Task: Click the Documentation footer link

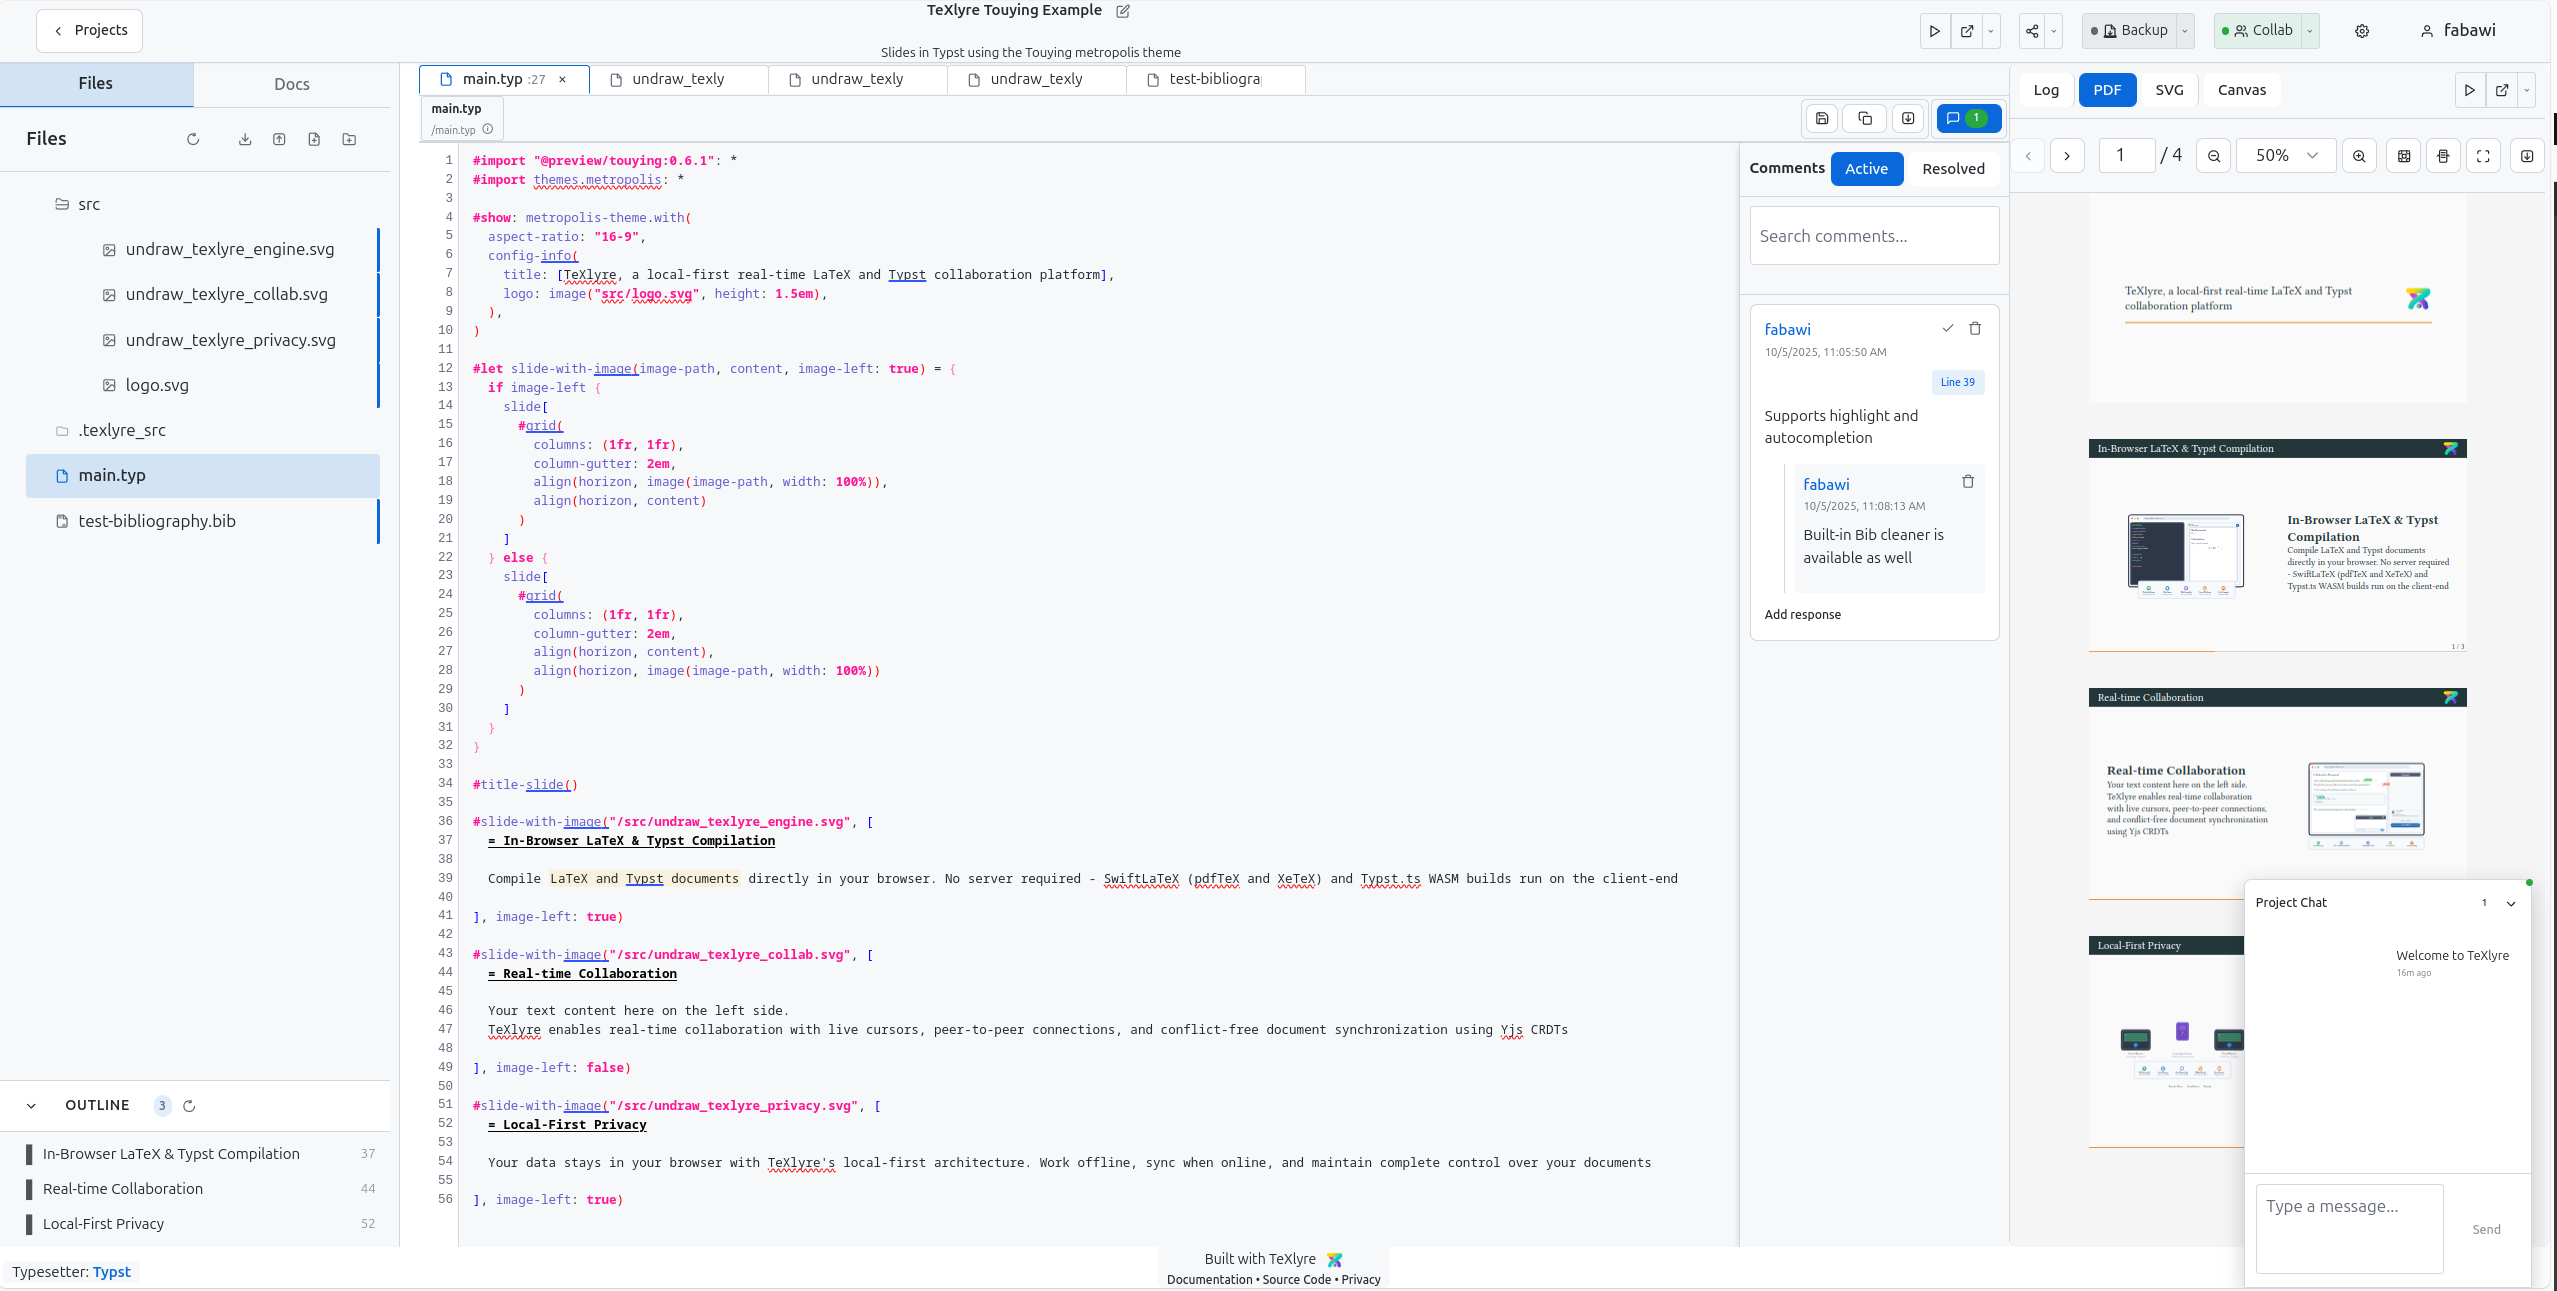Action: (1209, 1279)
